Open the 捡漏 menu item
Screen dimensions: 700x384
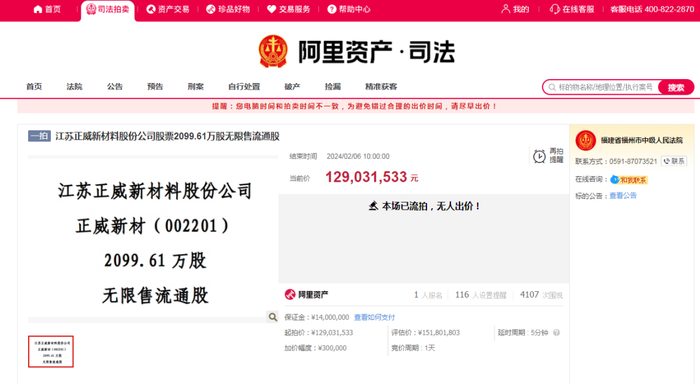pos(333,87)
